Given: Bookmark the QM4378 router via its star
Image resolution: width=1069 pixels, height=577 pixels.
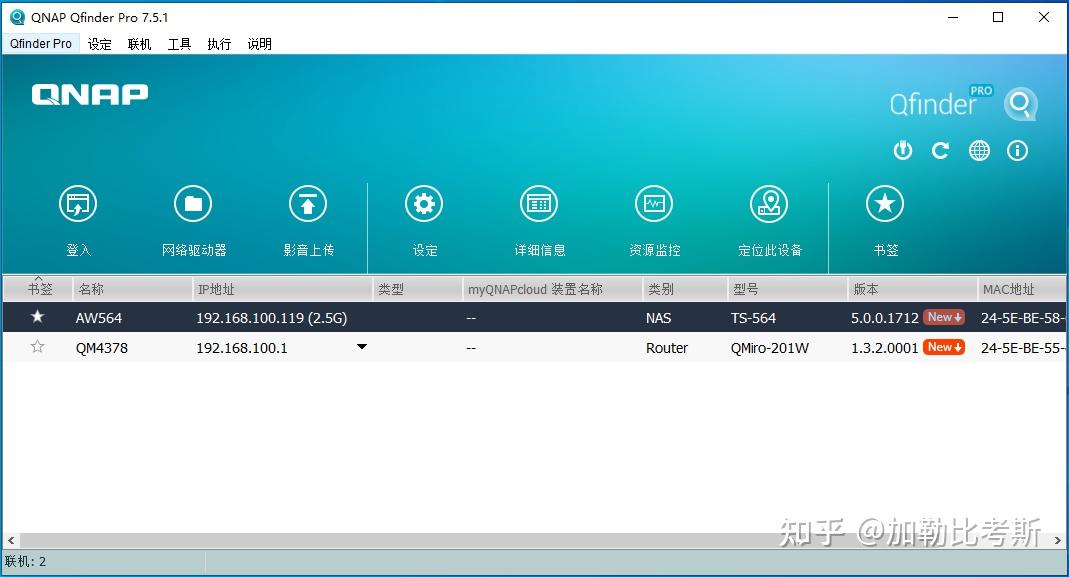Looking at the screenshot, I should pyautogui.click(x=37, y=347).
